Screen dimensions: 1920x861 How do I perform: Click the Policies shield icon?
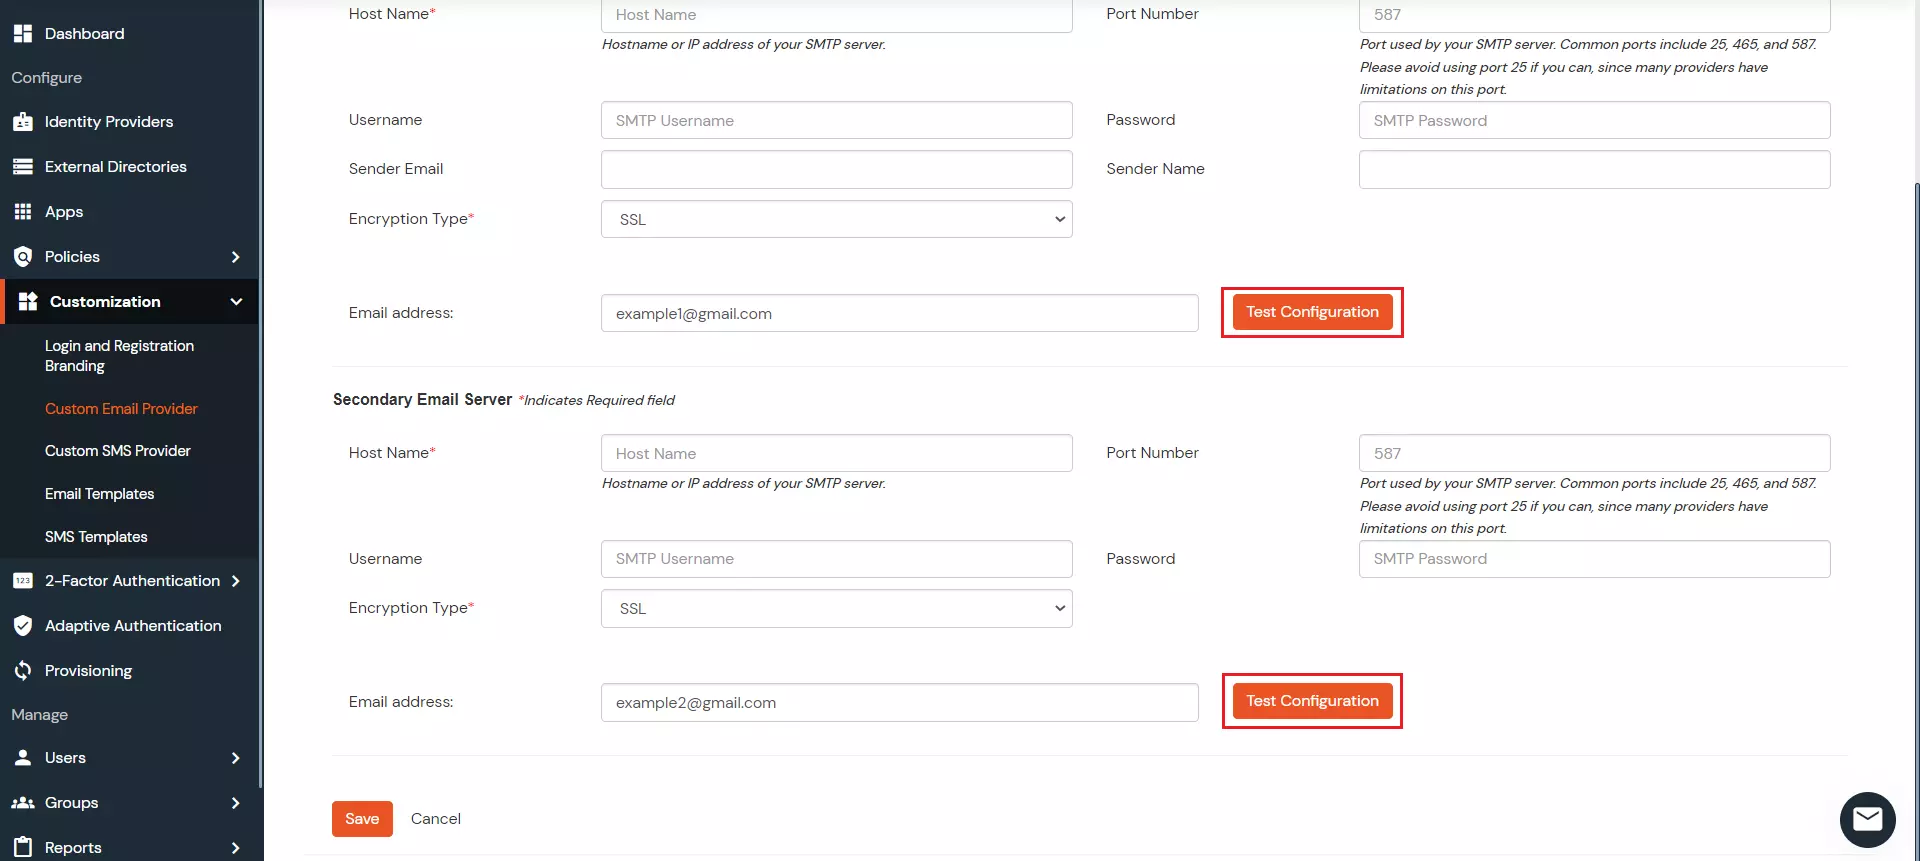click(x=22, y=257)
